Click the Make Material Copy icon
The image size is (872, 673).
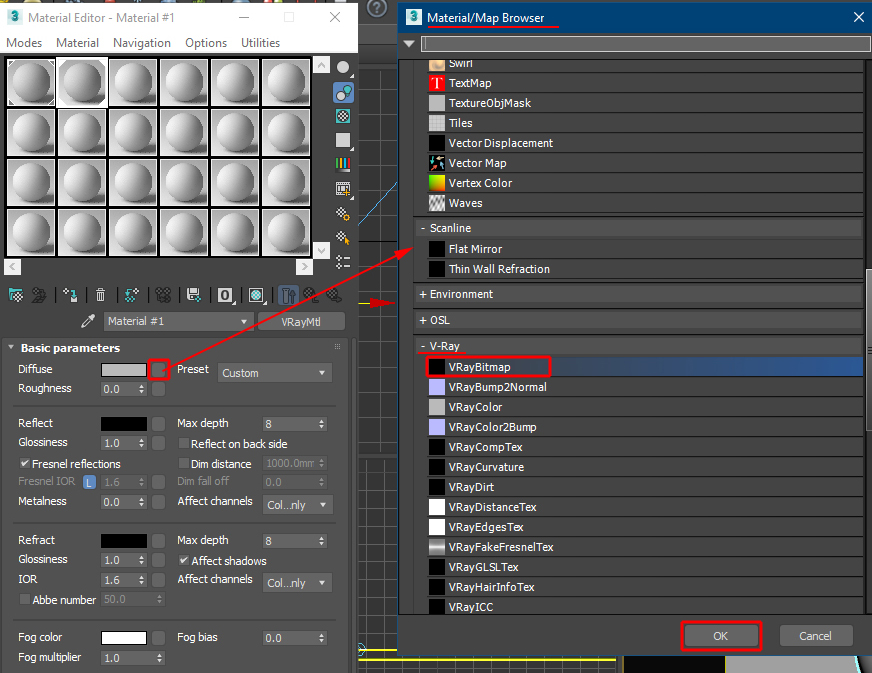pos(132,295)
